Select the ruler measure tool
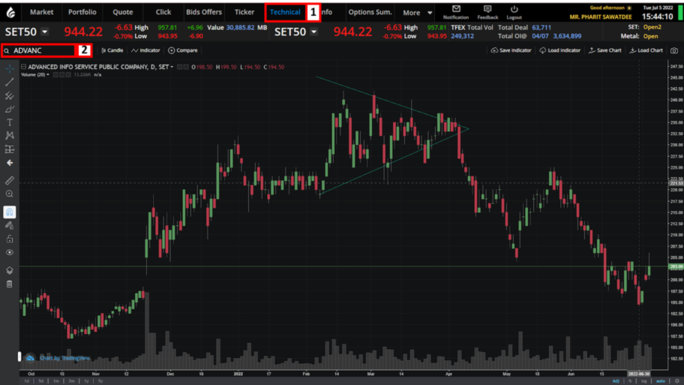Viewport: 684px width, 385px height. click(x=10, y=180)
